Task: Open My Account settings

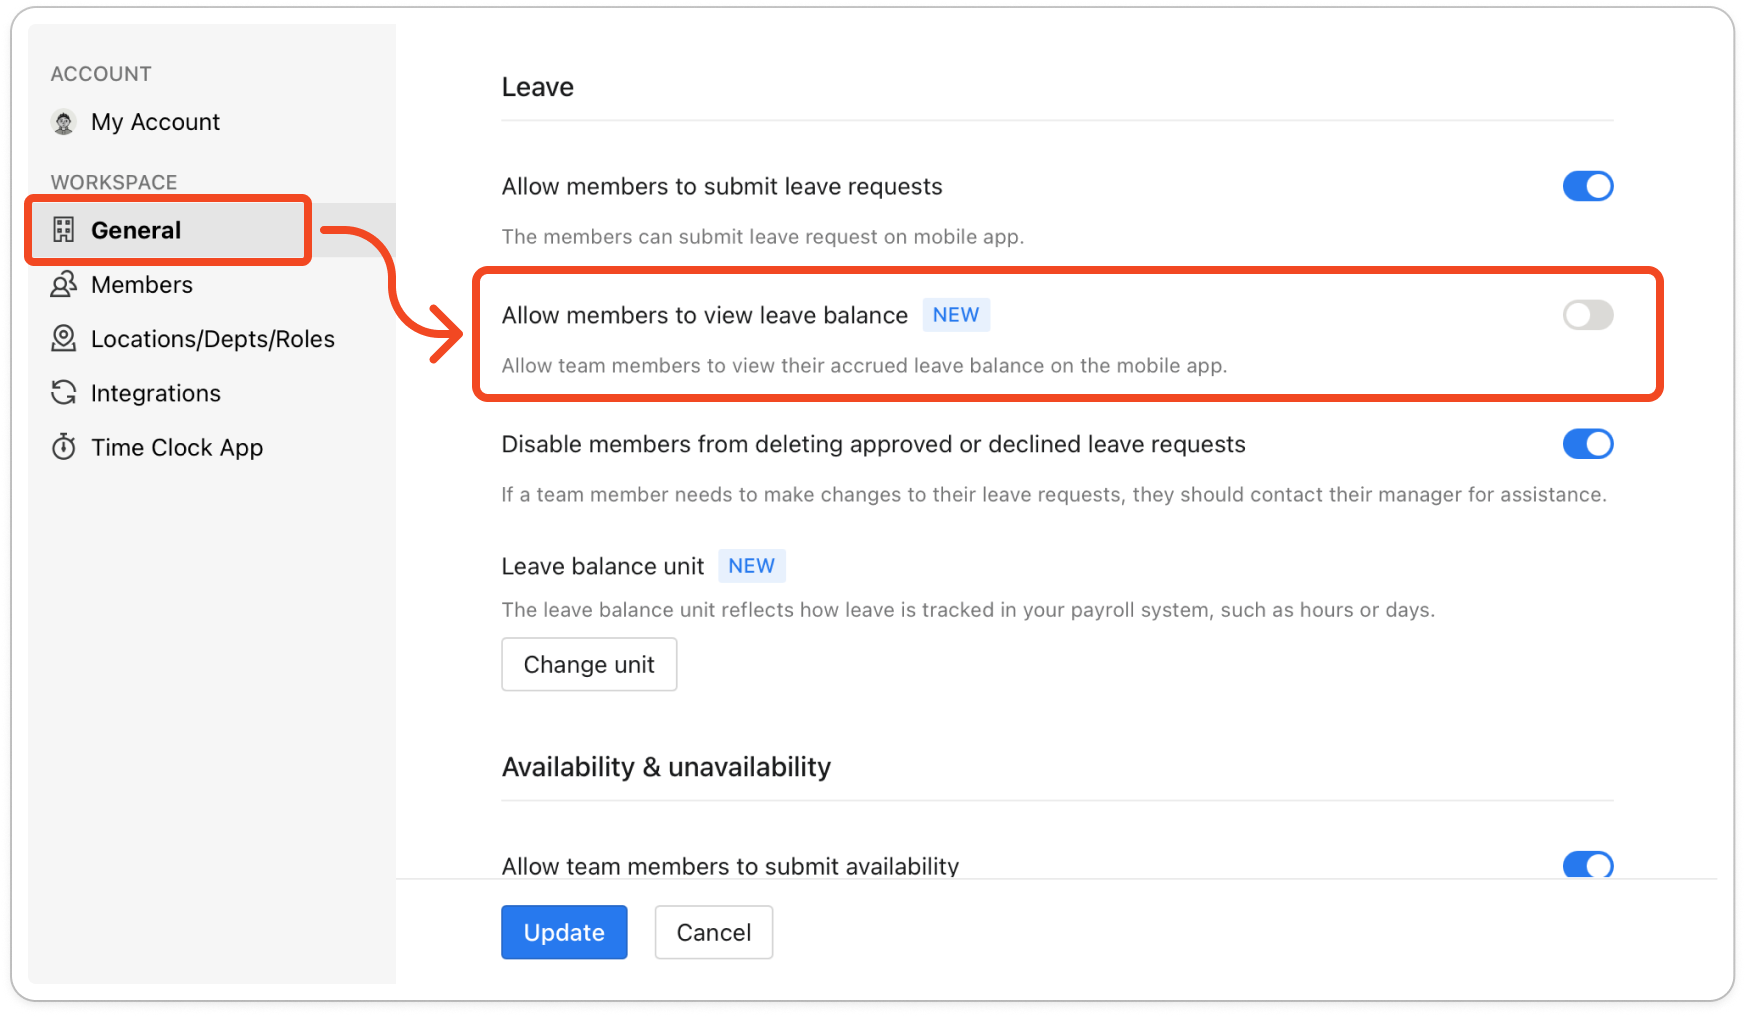Action: click(155, 122)
